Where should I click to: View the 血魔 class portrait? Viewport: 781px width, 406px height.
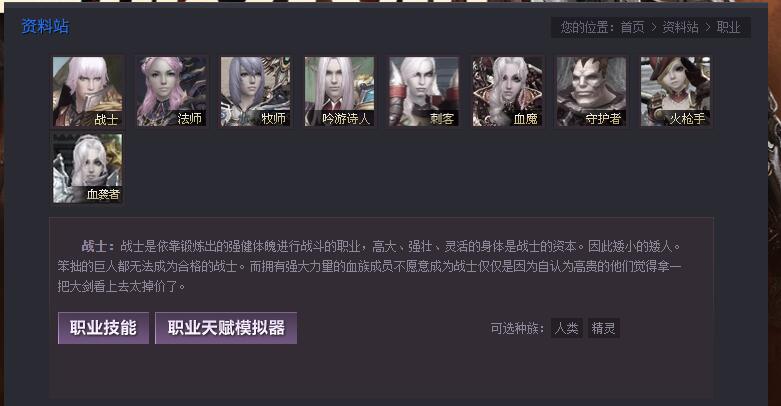click(x=508, y=91)
